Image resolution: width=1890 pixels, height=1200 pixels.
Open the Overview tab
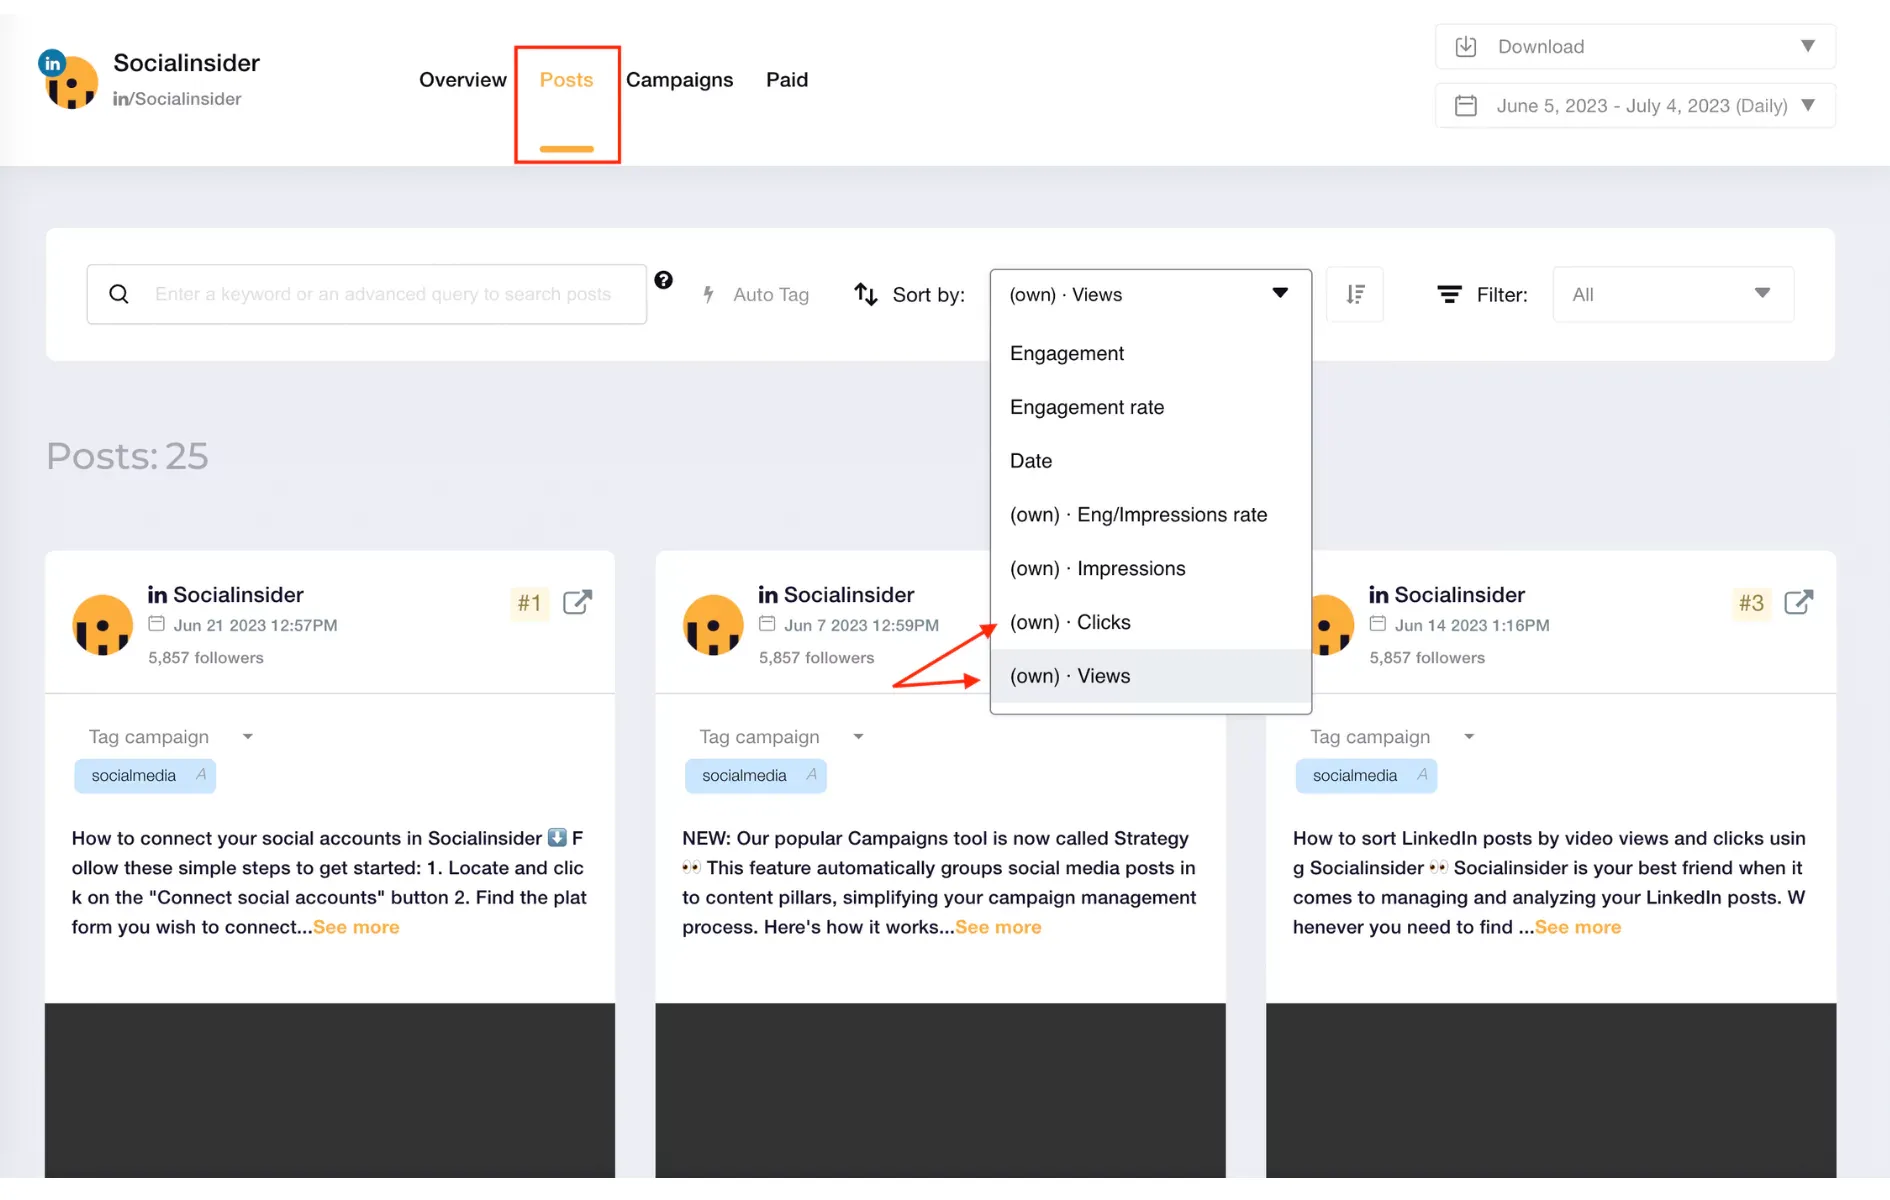(462, 80)
